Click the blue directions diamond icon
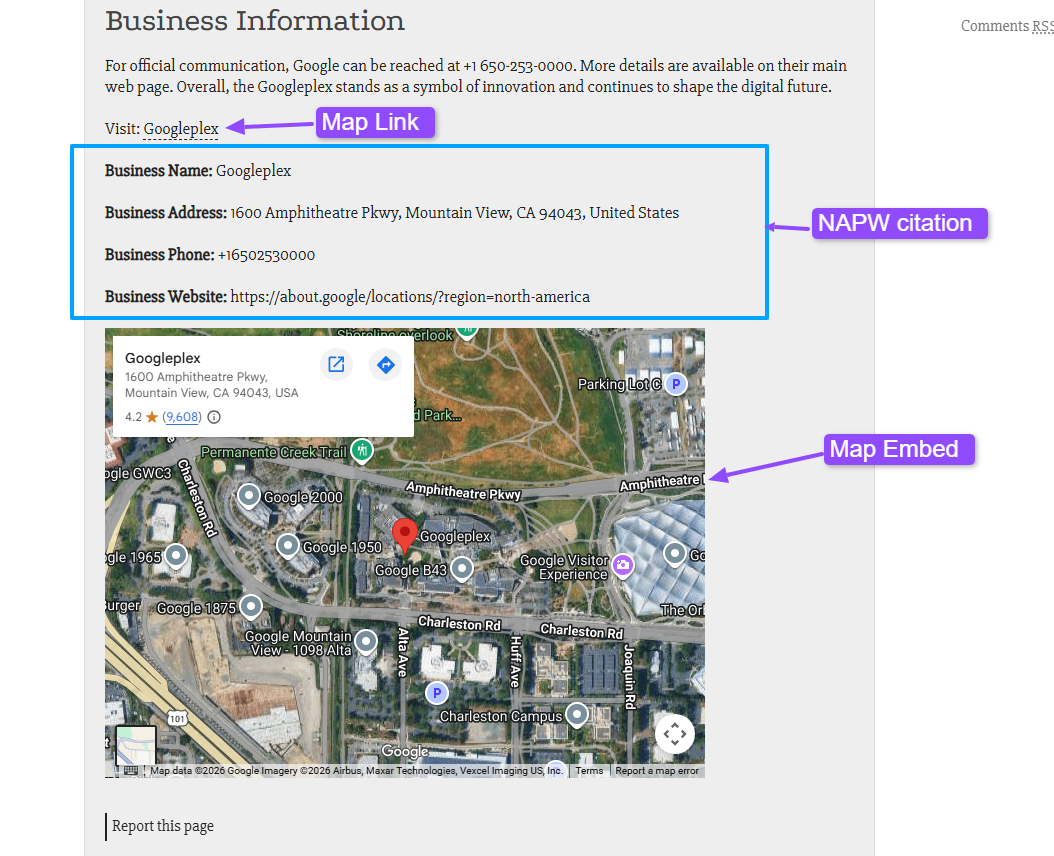Viewport: 1054px width, 856px height. (x=386, y=364)
